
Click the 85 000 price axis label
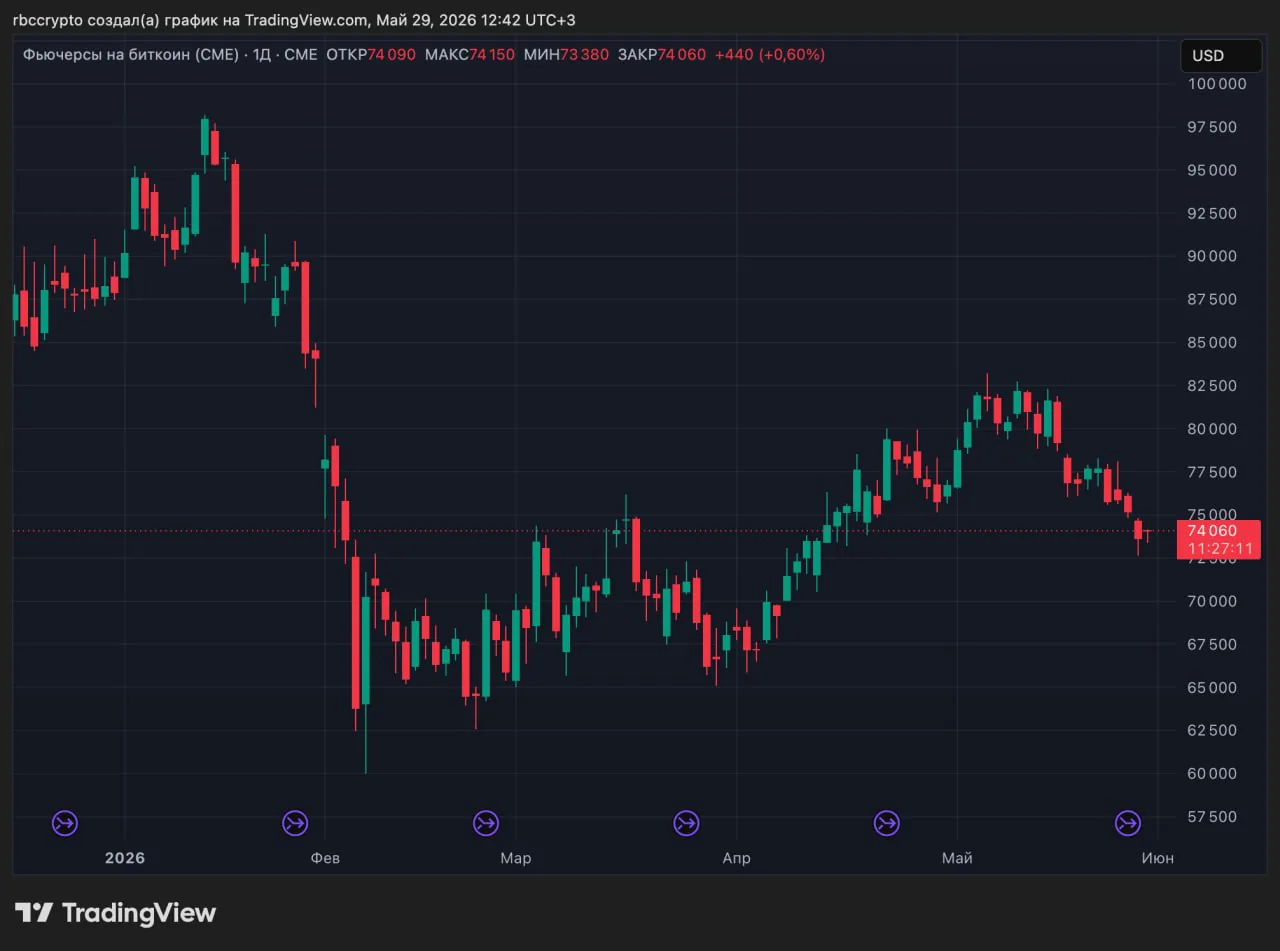[1213, 342]
